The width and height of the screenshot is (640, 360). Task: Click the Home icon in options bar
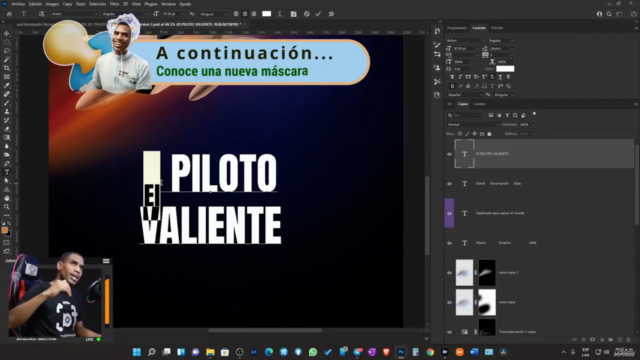click(x=9, y=14)
